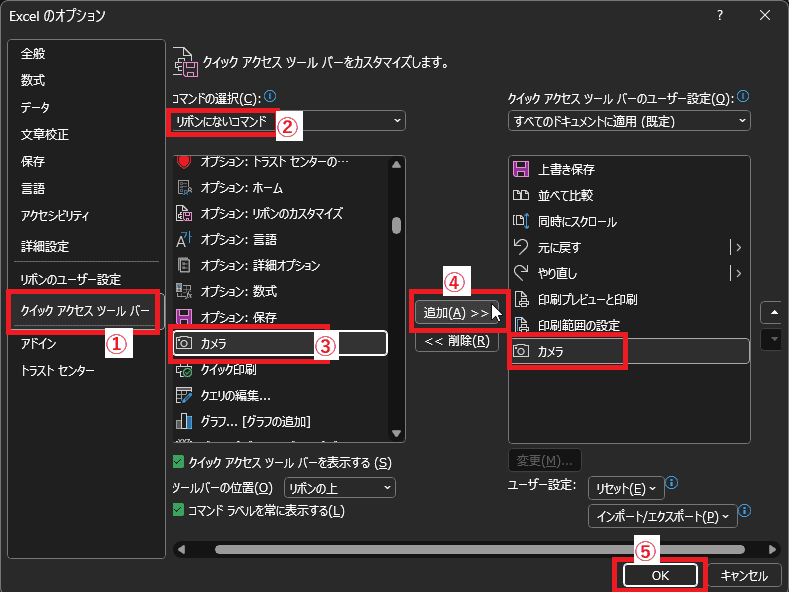This screenshot has height=592, width=789.
Task: Toggle コマンド ラベルを常に表示する checkbox
Action: point(179,511)
